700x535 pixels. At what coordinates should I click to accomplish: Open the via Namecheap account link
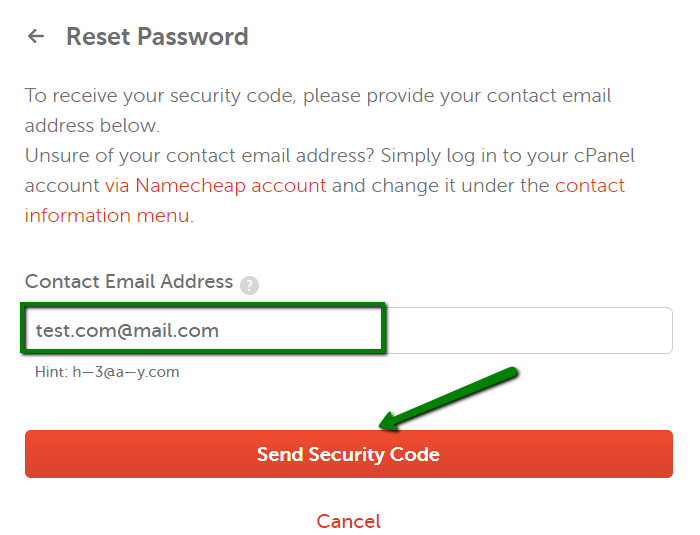[215, 185]
